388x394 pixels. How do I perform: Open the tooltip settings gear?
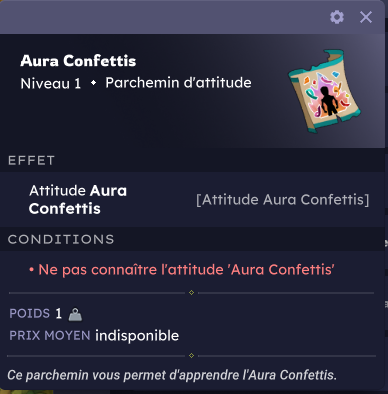pos(337,17)
